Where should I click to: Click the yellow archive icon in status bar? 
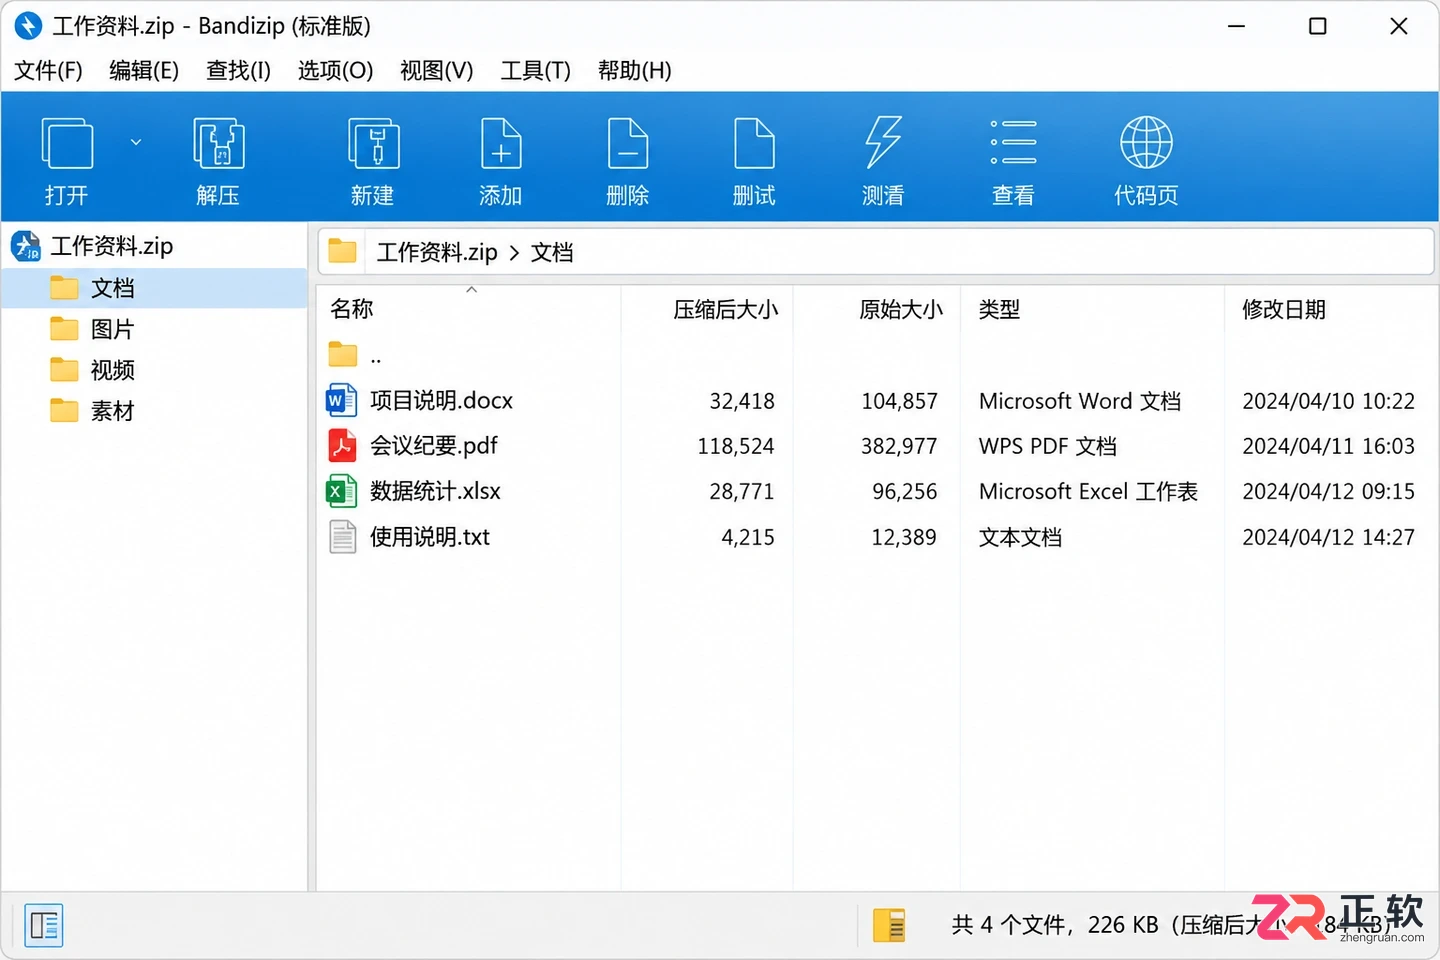pyautogui.click(x=888, y=925)
